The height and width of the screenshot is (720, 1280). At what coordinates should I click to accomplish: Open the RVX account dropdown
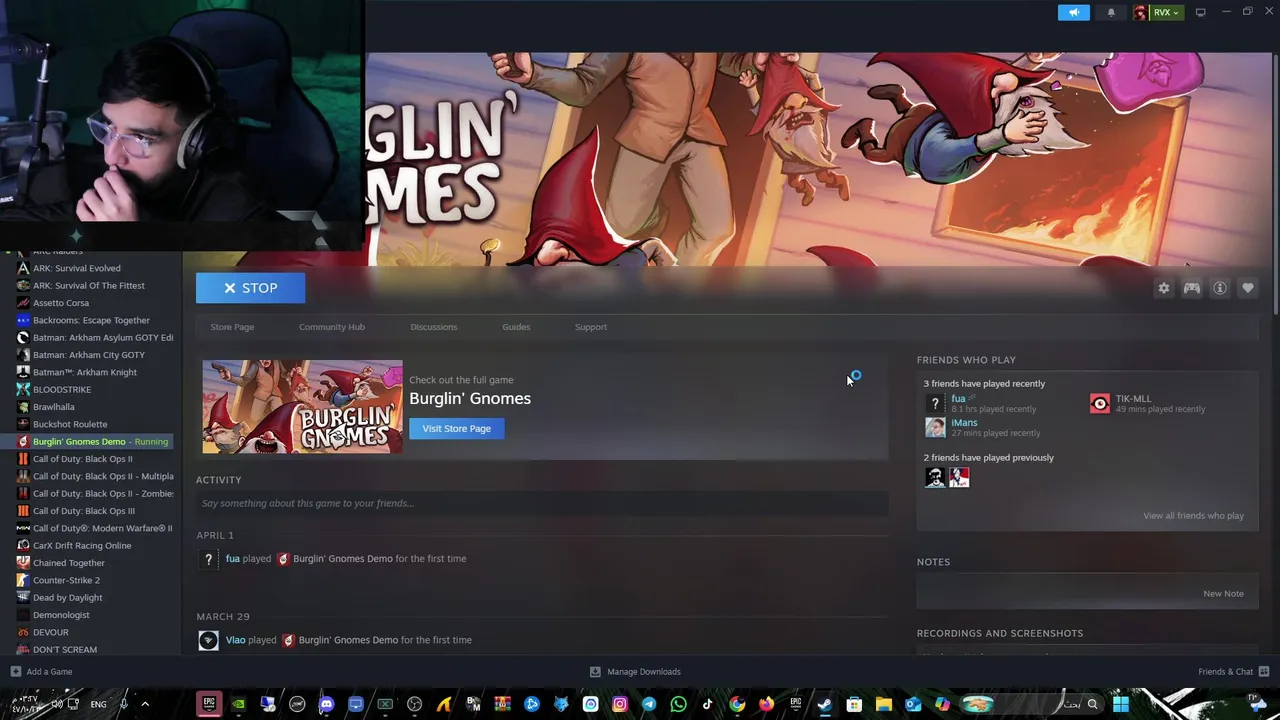pos(1158,12)
